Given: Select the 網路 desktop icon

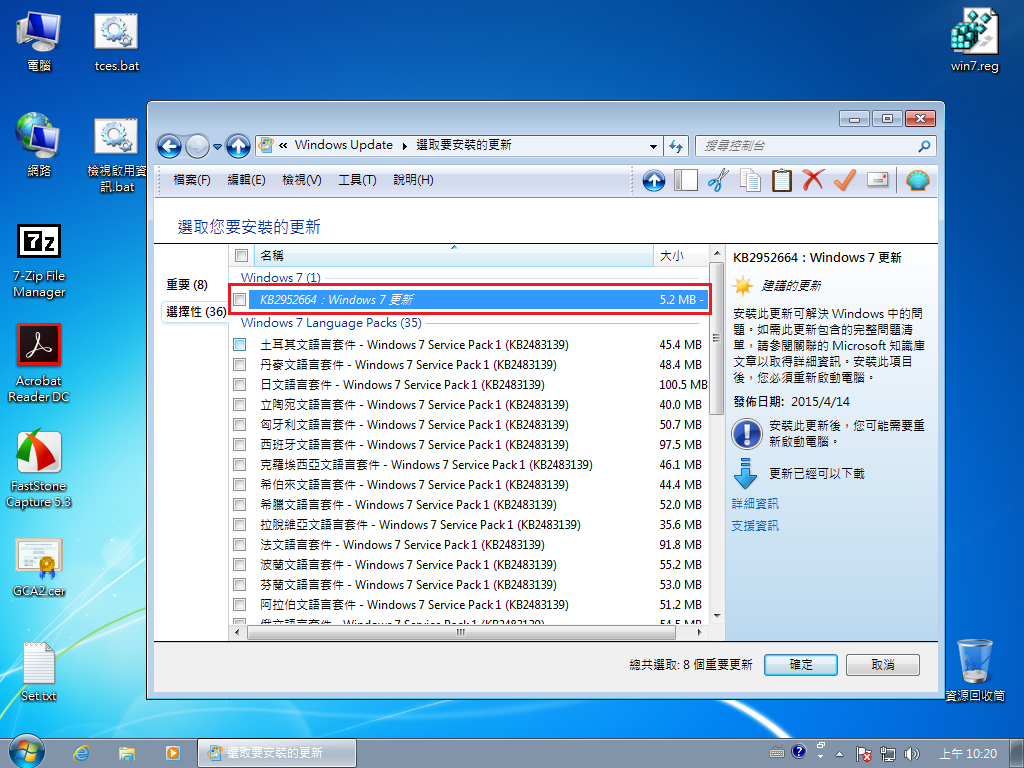Looking at the screenshot, I should (x=39, y=145).
